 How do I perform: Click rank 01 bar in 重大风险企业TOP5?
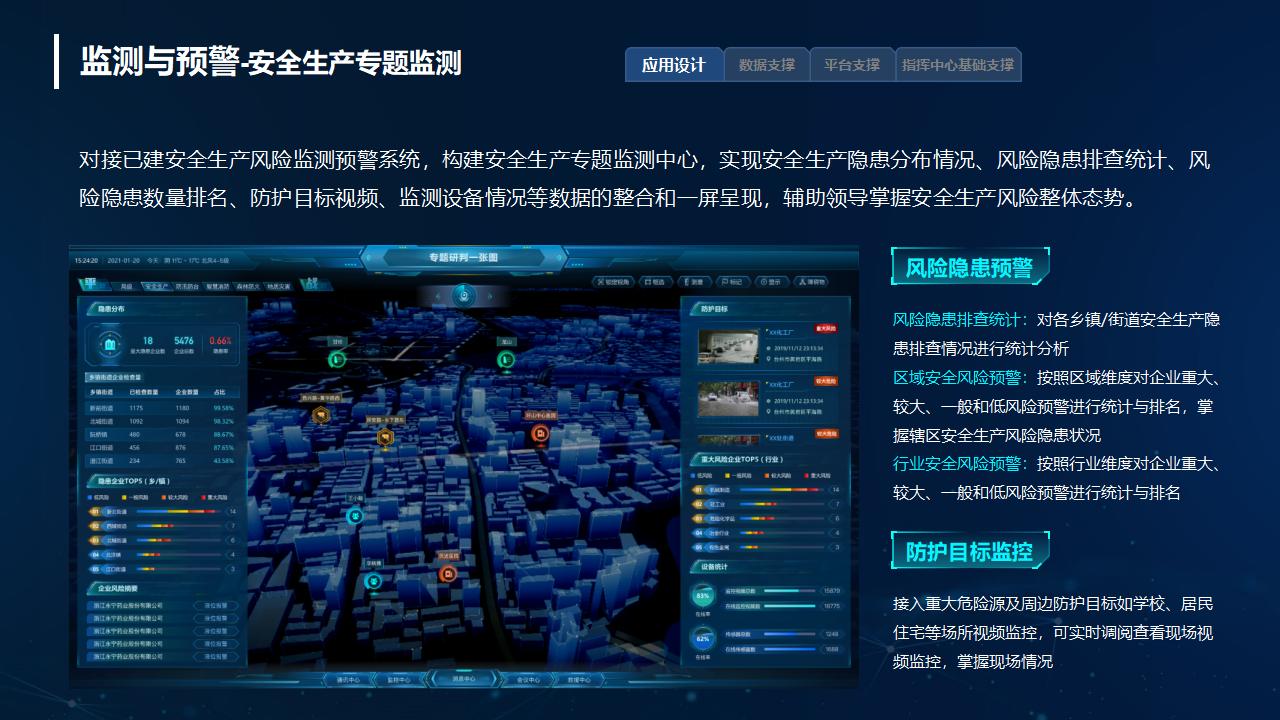click(x=780, y=490)
